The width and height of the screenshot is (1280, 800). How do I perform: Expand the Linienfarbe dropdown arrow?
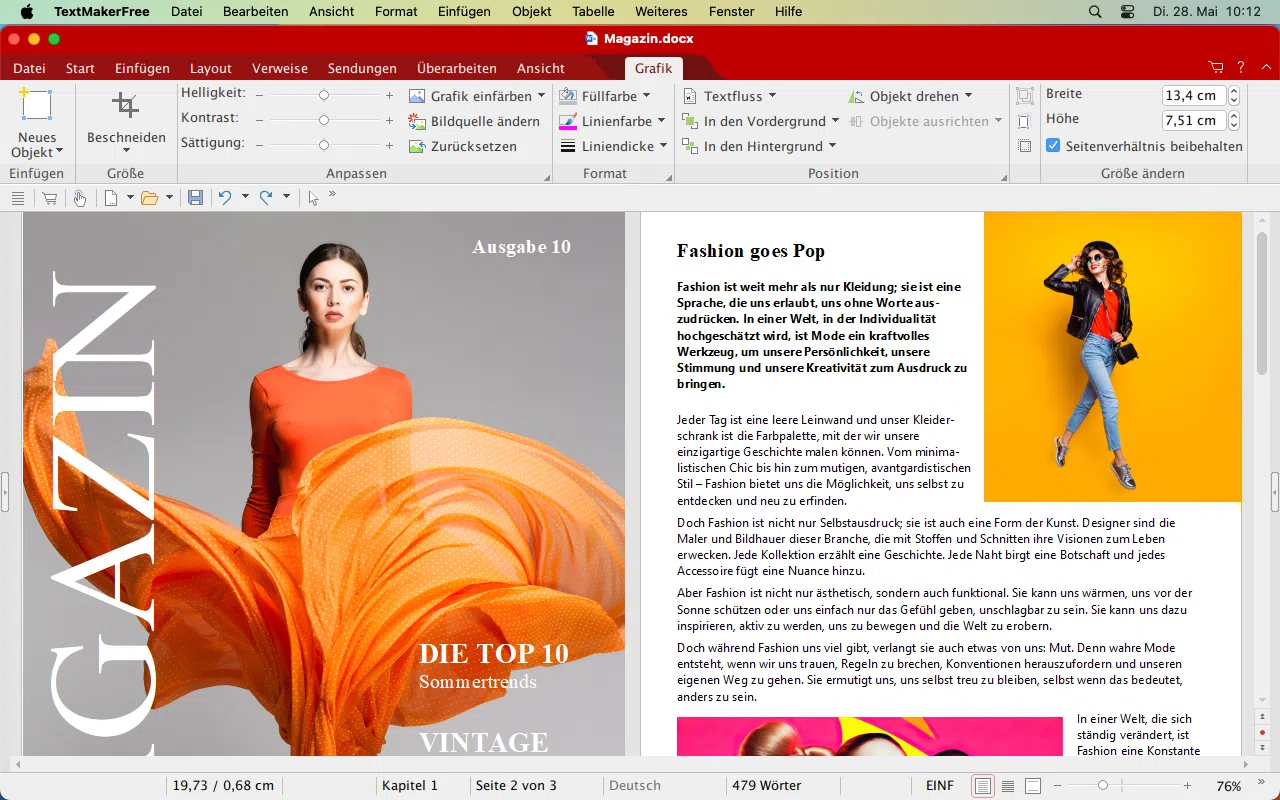click(x=662, y=121)
